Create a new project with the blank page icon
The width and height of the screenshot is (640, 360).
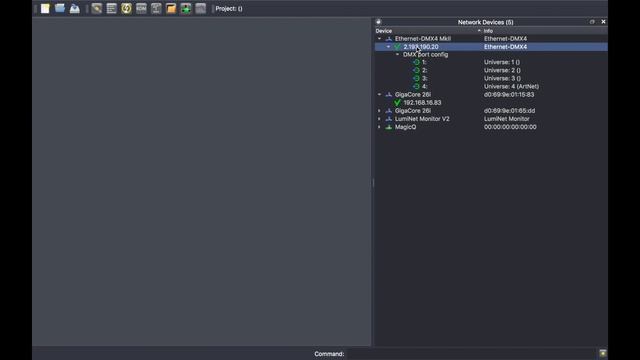tap(45, 9)
